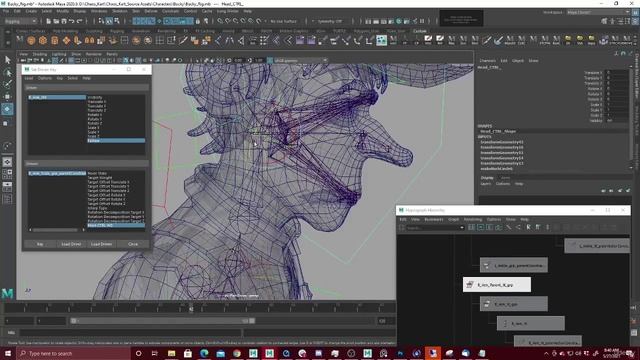Open Hypergraph Bookmarks menu

(x=433, y=219)
